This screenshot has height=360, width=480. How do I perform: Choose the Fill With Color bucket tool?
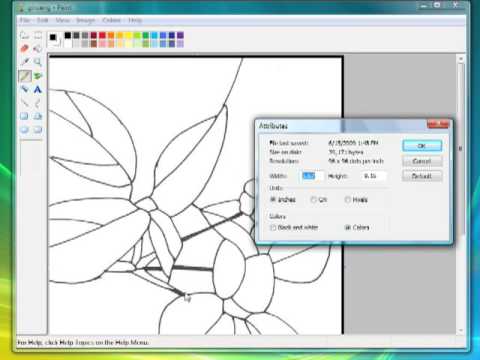click(x=38, y=49)
